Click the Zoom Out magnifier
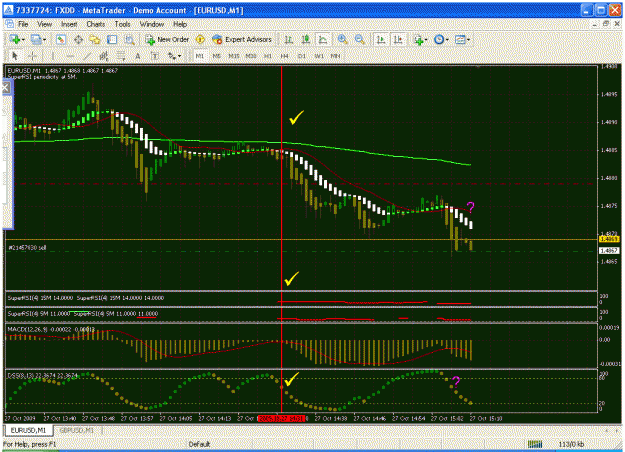The height and width of the screenshot is (452, 625). [360, 39]
